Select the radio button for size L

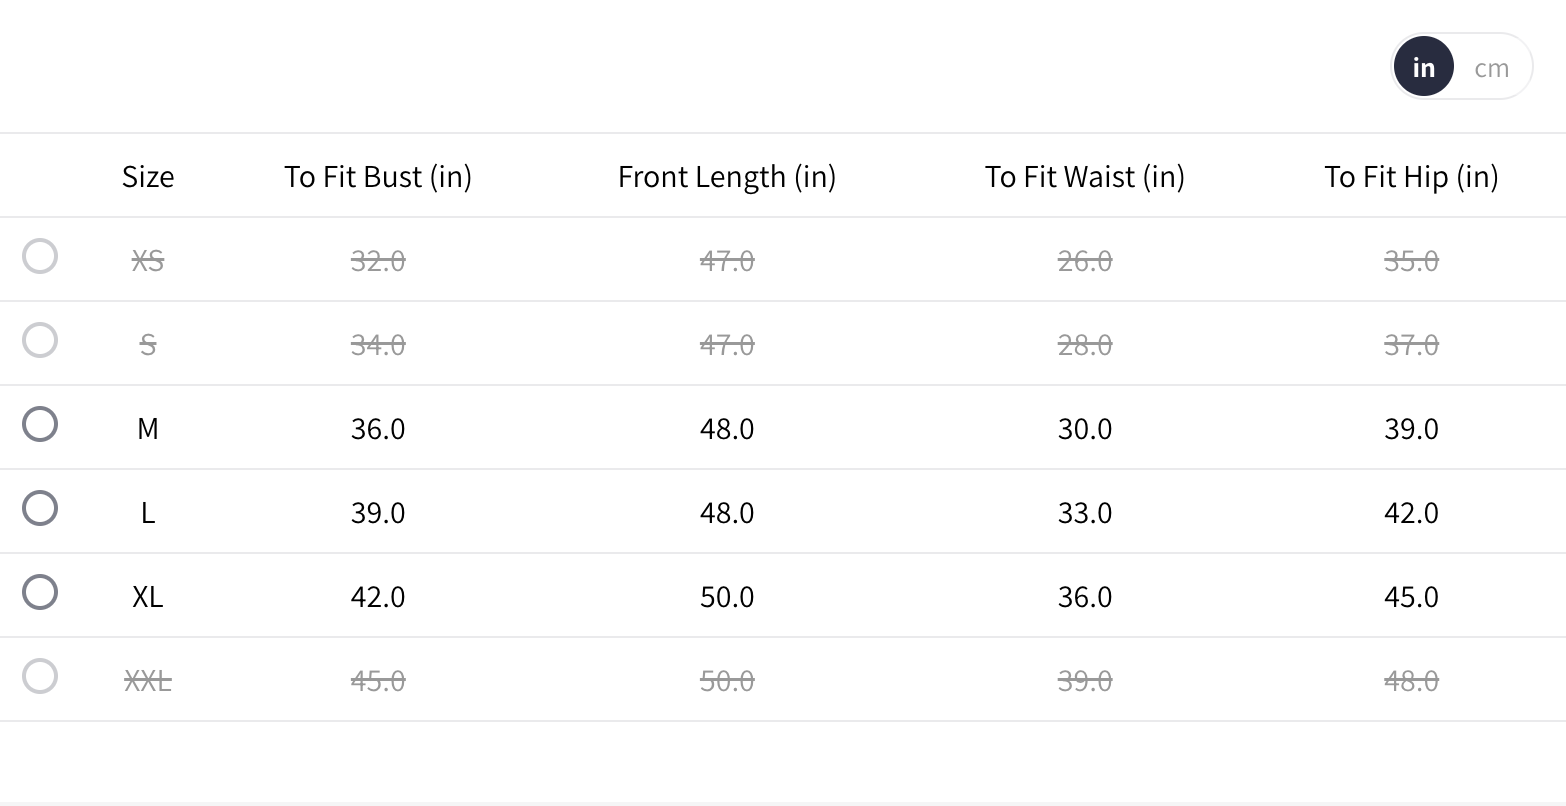(x=40, y=508)
